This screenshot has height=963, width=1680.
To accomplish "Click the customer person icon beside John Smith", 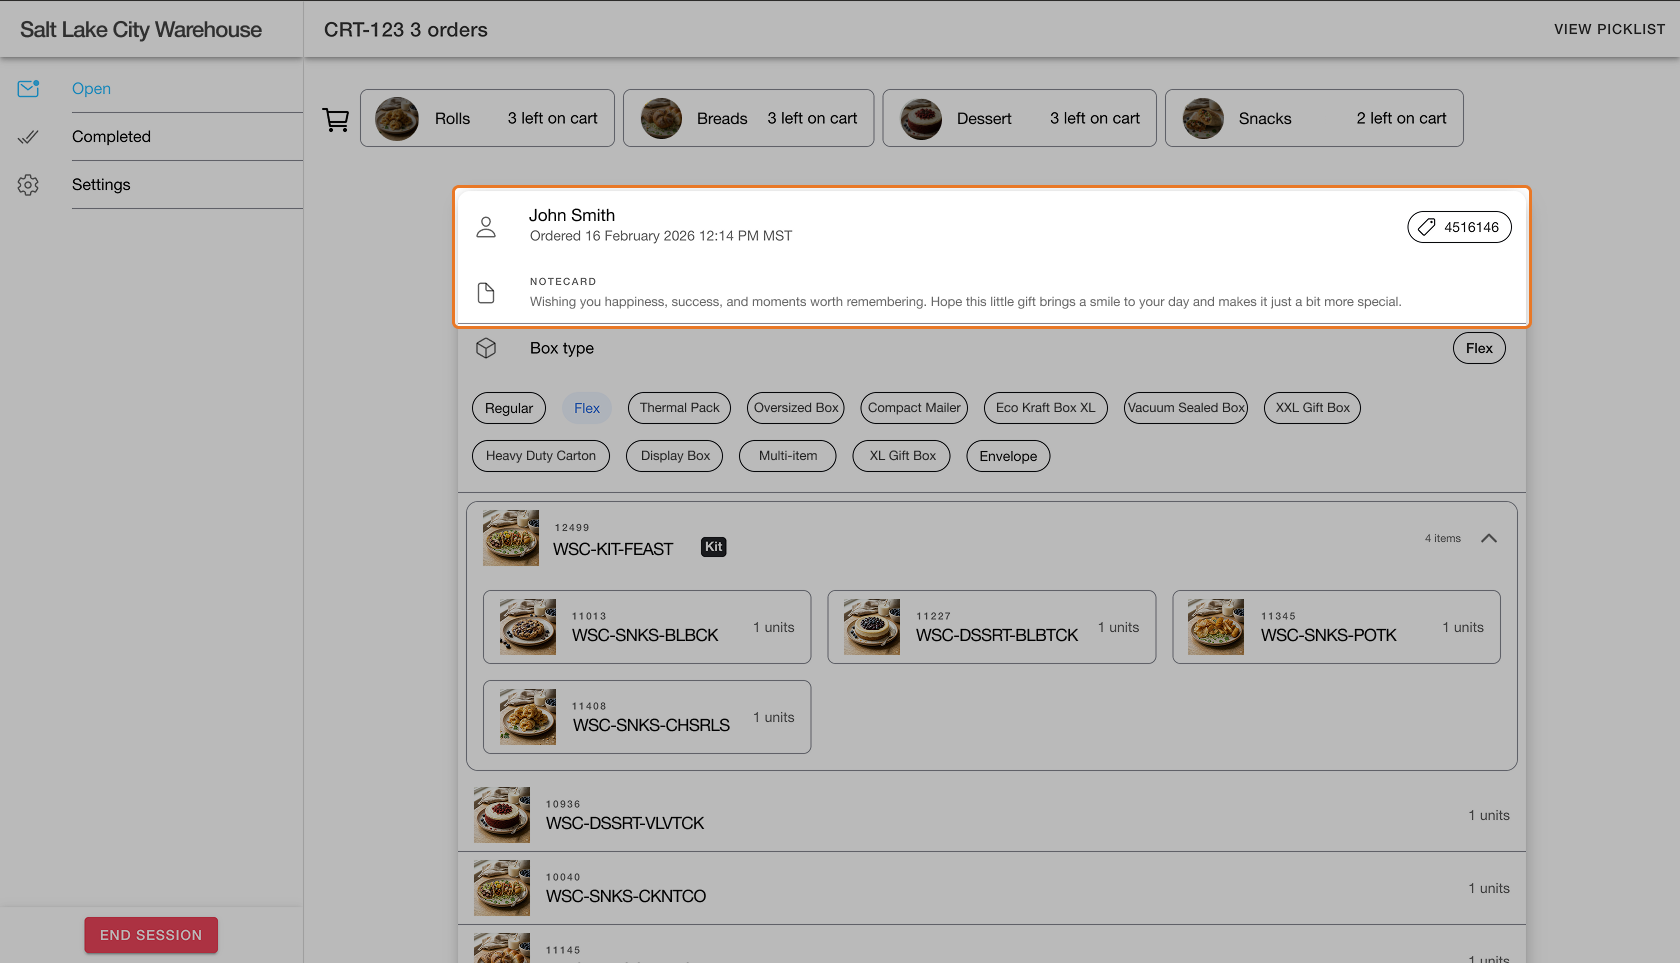I will pyautogui.click(x=486, y=227).
